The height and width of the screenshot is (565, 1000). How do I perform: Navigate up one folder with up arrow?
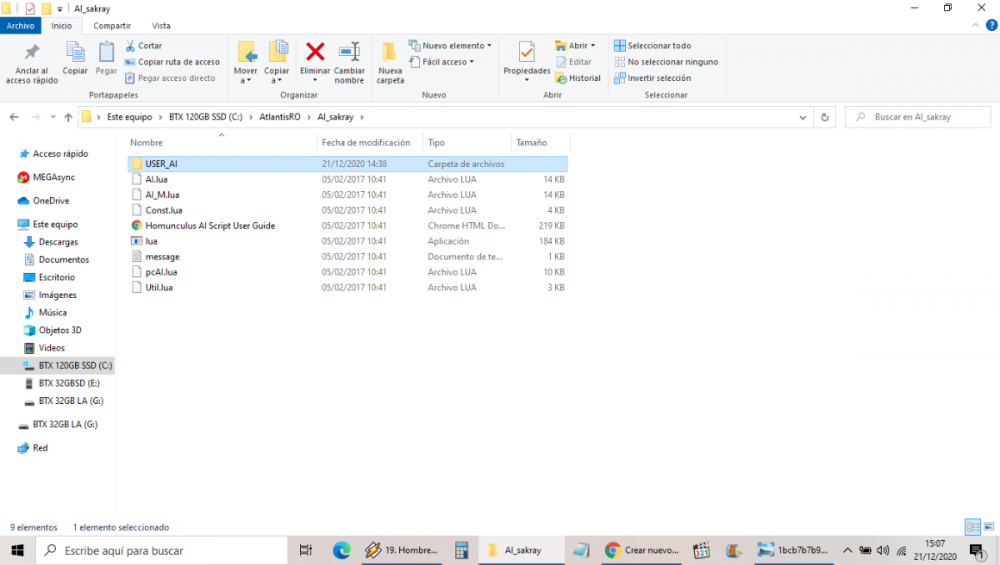pyautogui.click(x=68, y=117)
